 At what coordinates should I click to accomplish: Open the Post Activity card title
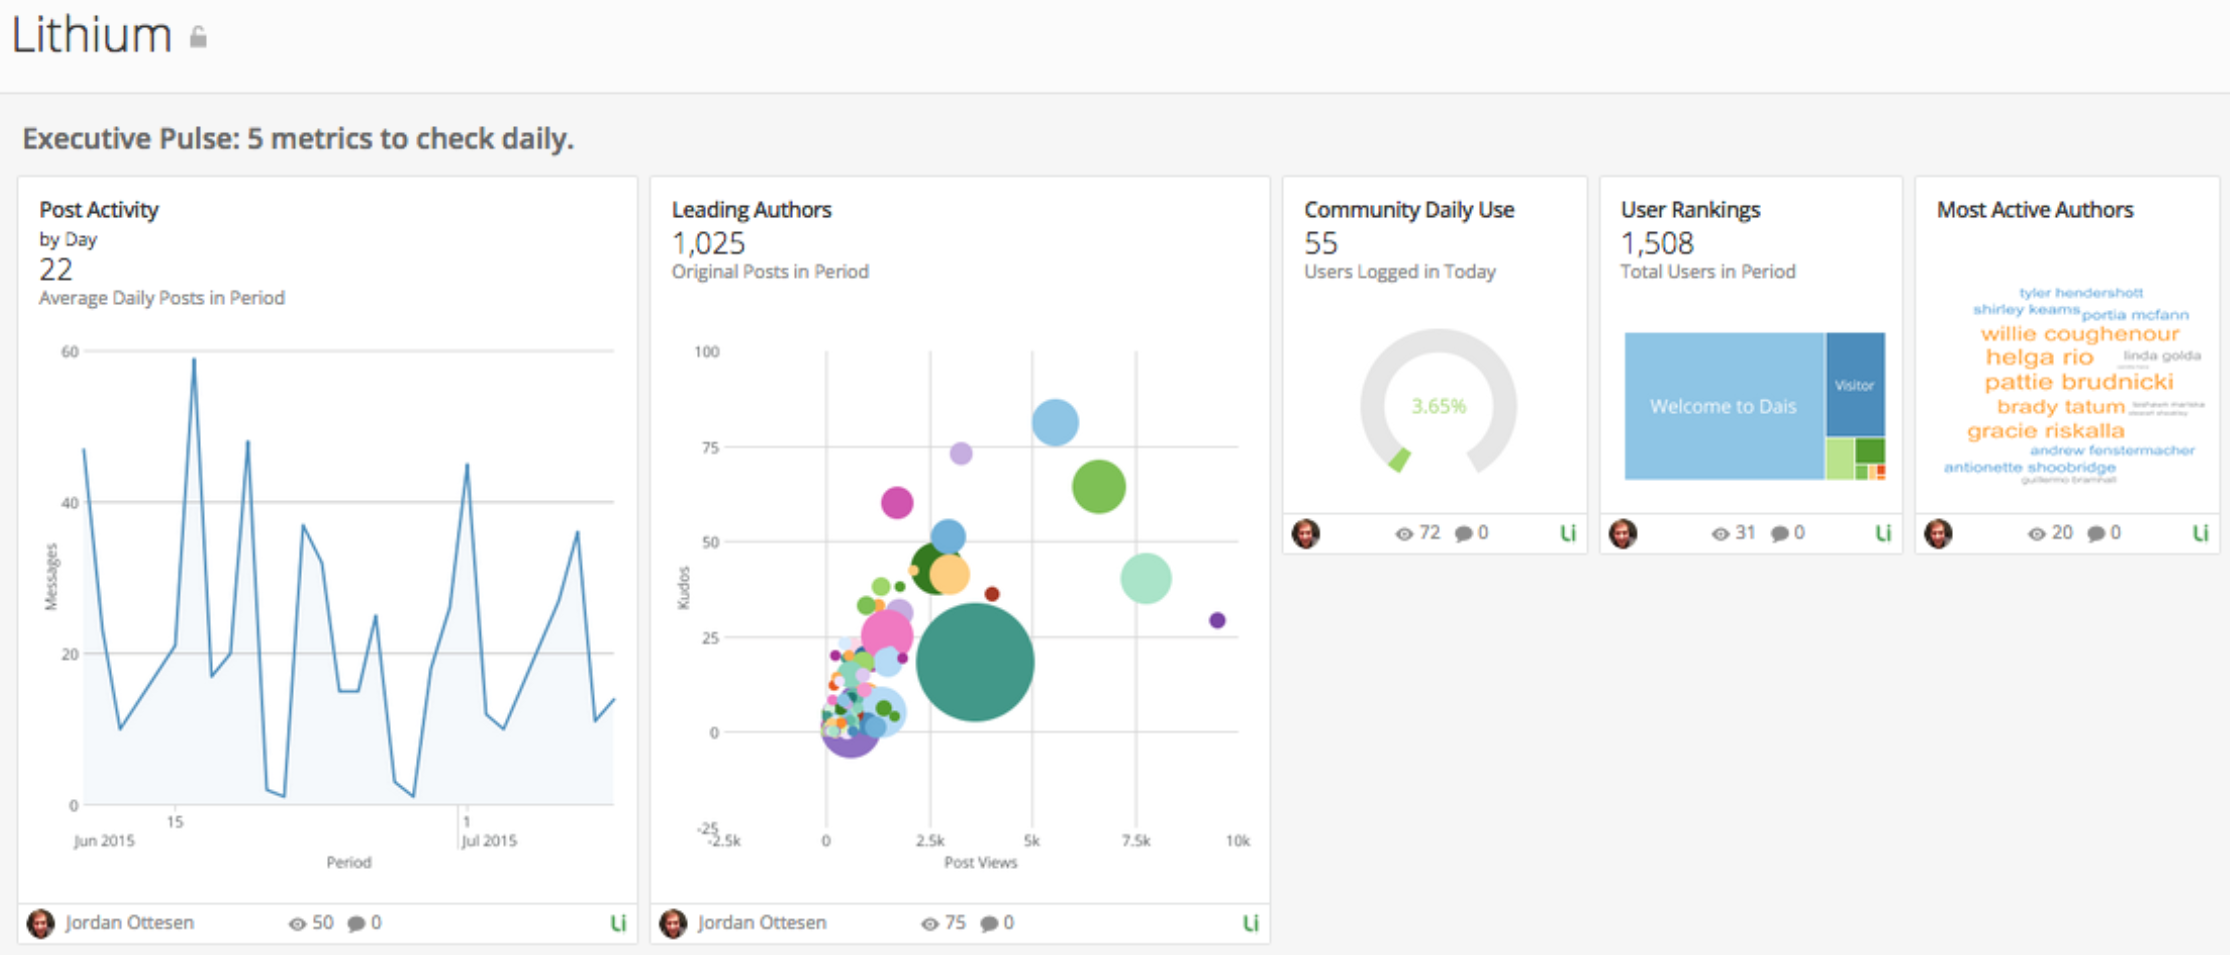tap(99, 210)
